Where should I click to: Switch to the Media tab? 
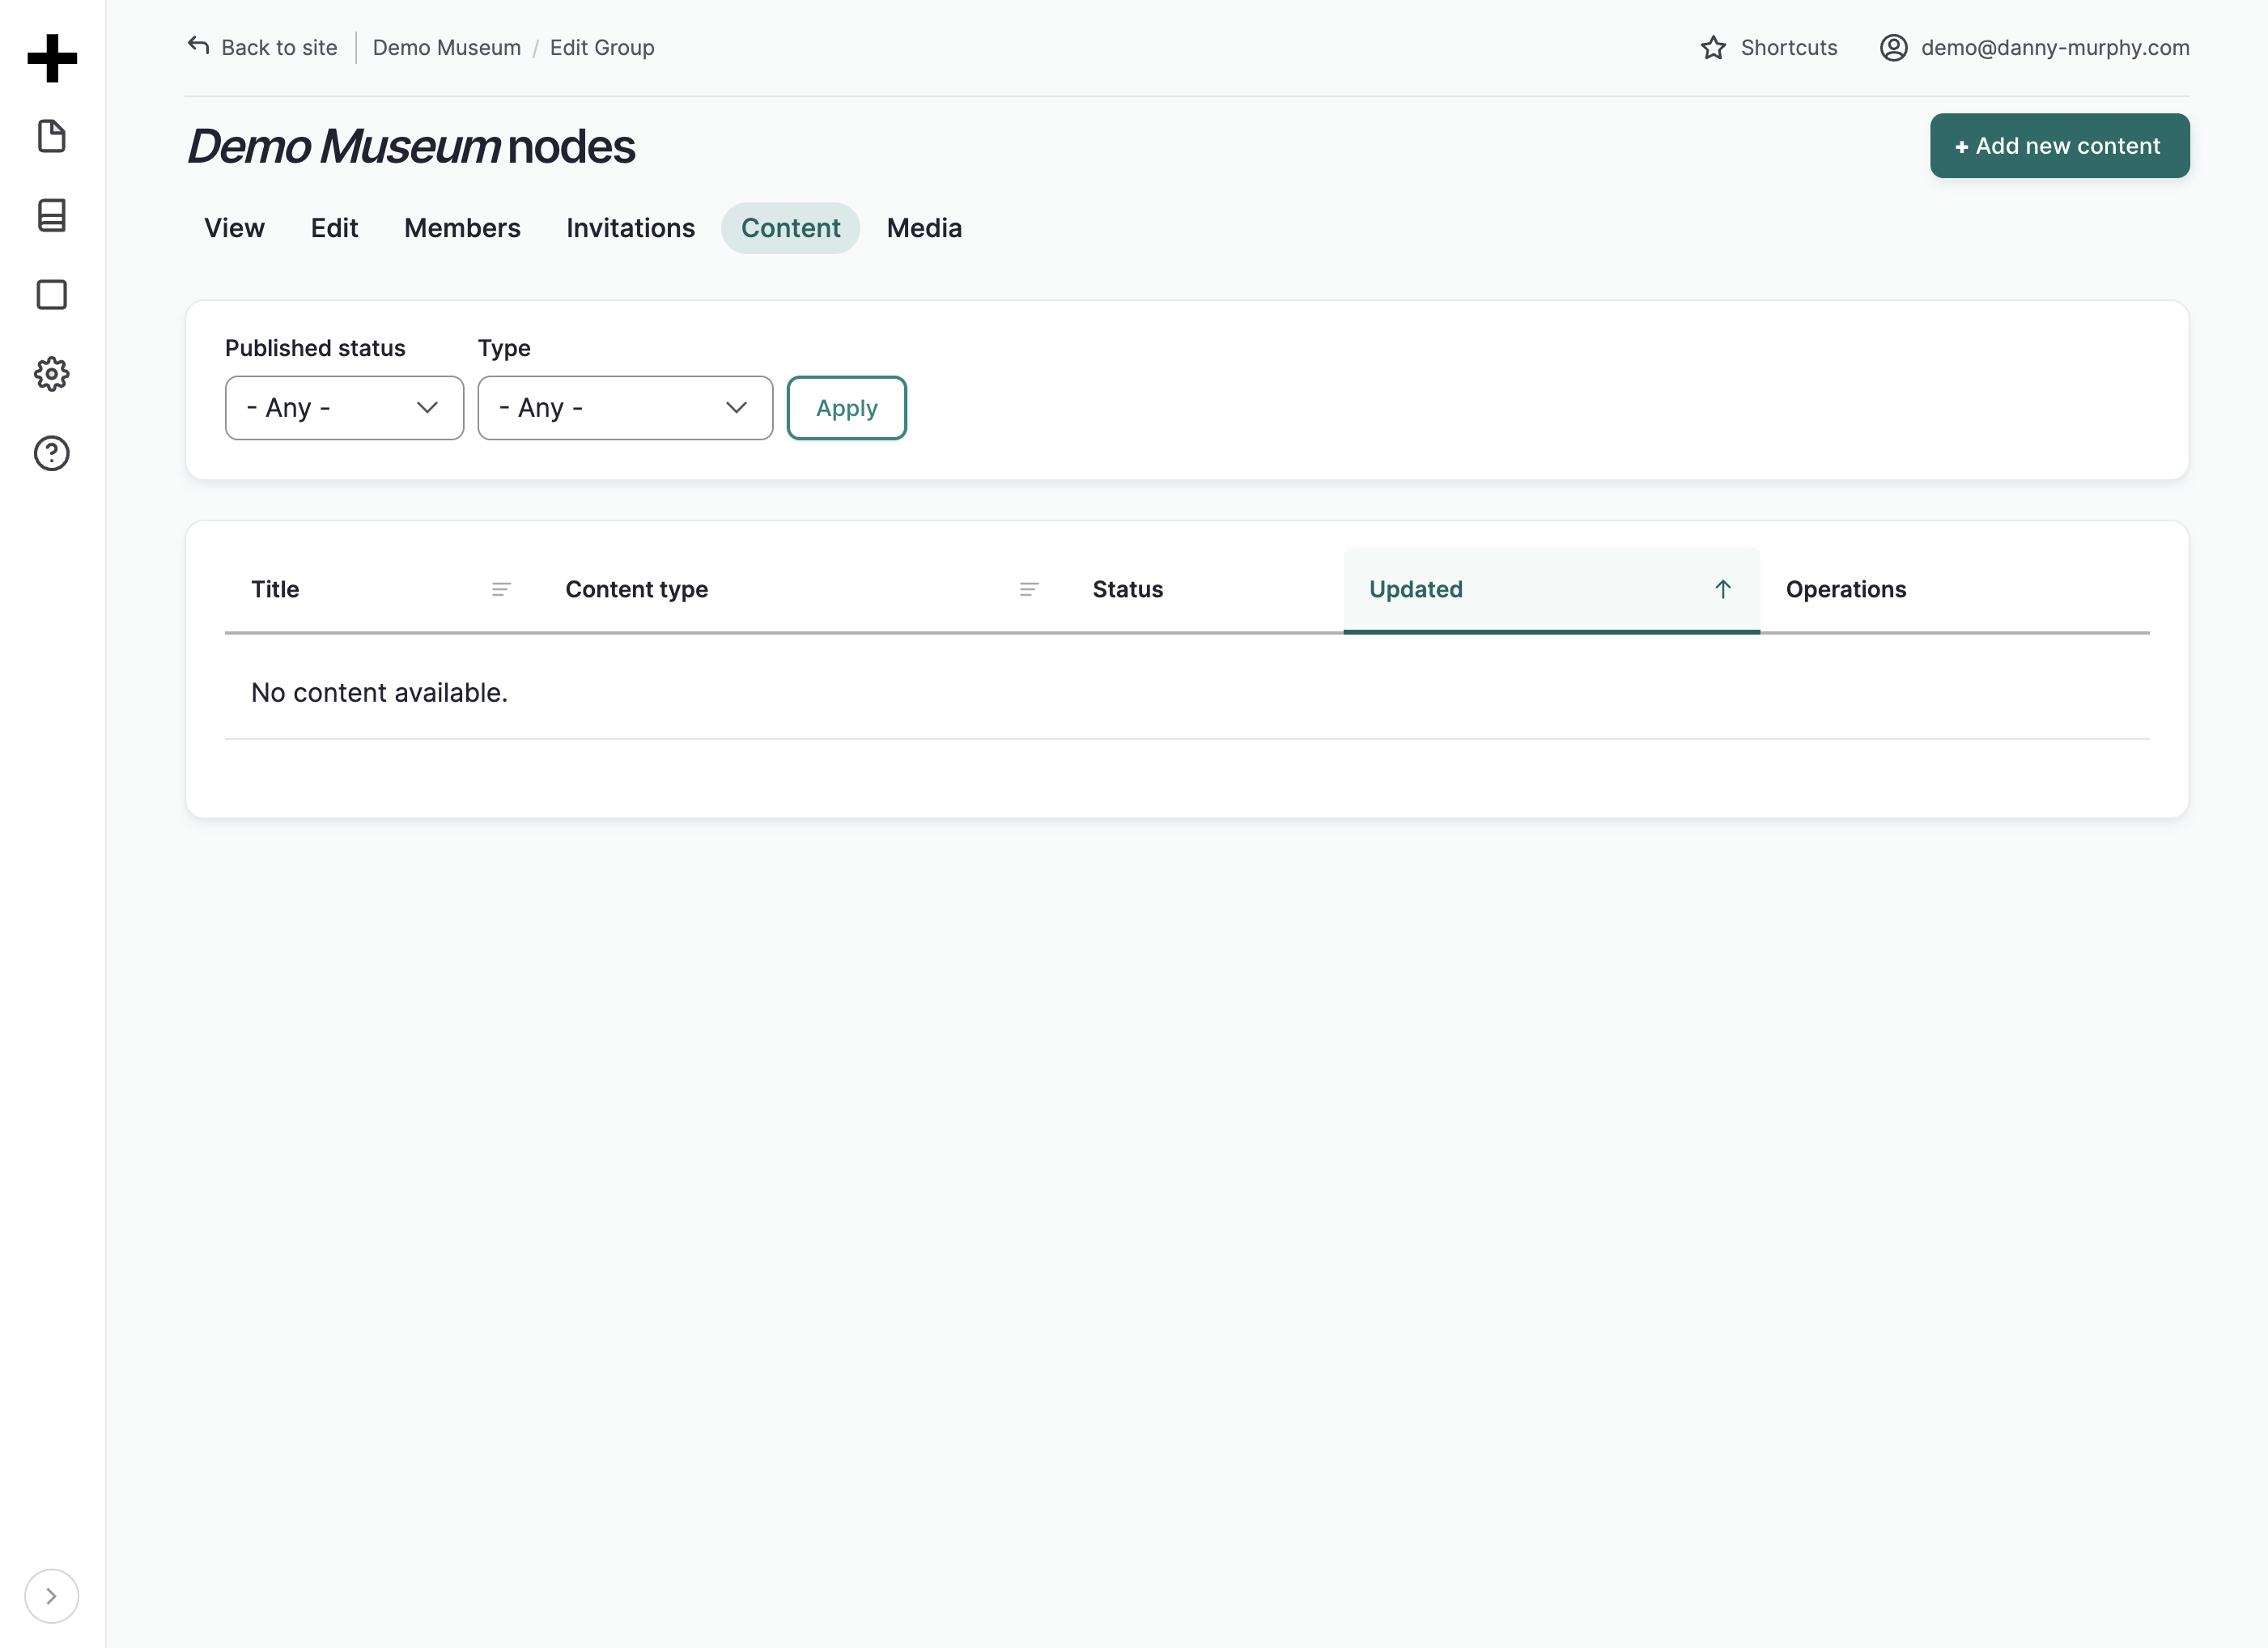pyautogui.click(x=924, y=228)
